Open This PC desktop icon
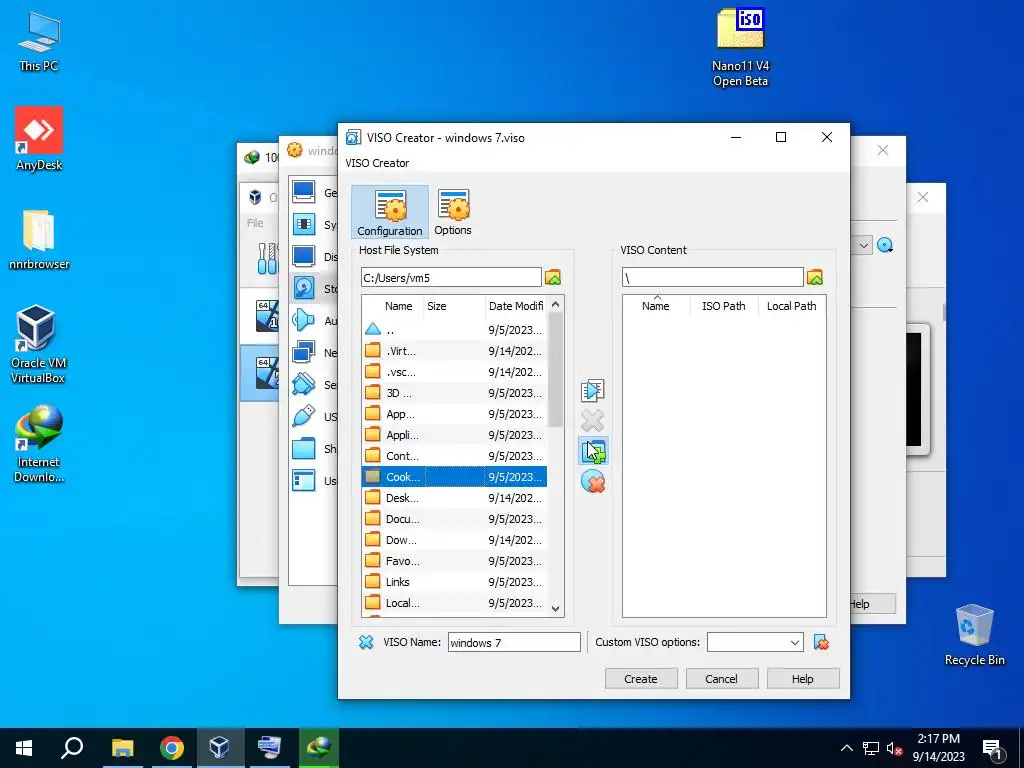The image size is (1024, 768). pos(39,40)
